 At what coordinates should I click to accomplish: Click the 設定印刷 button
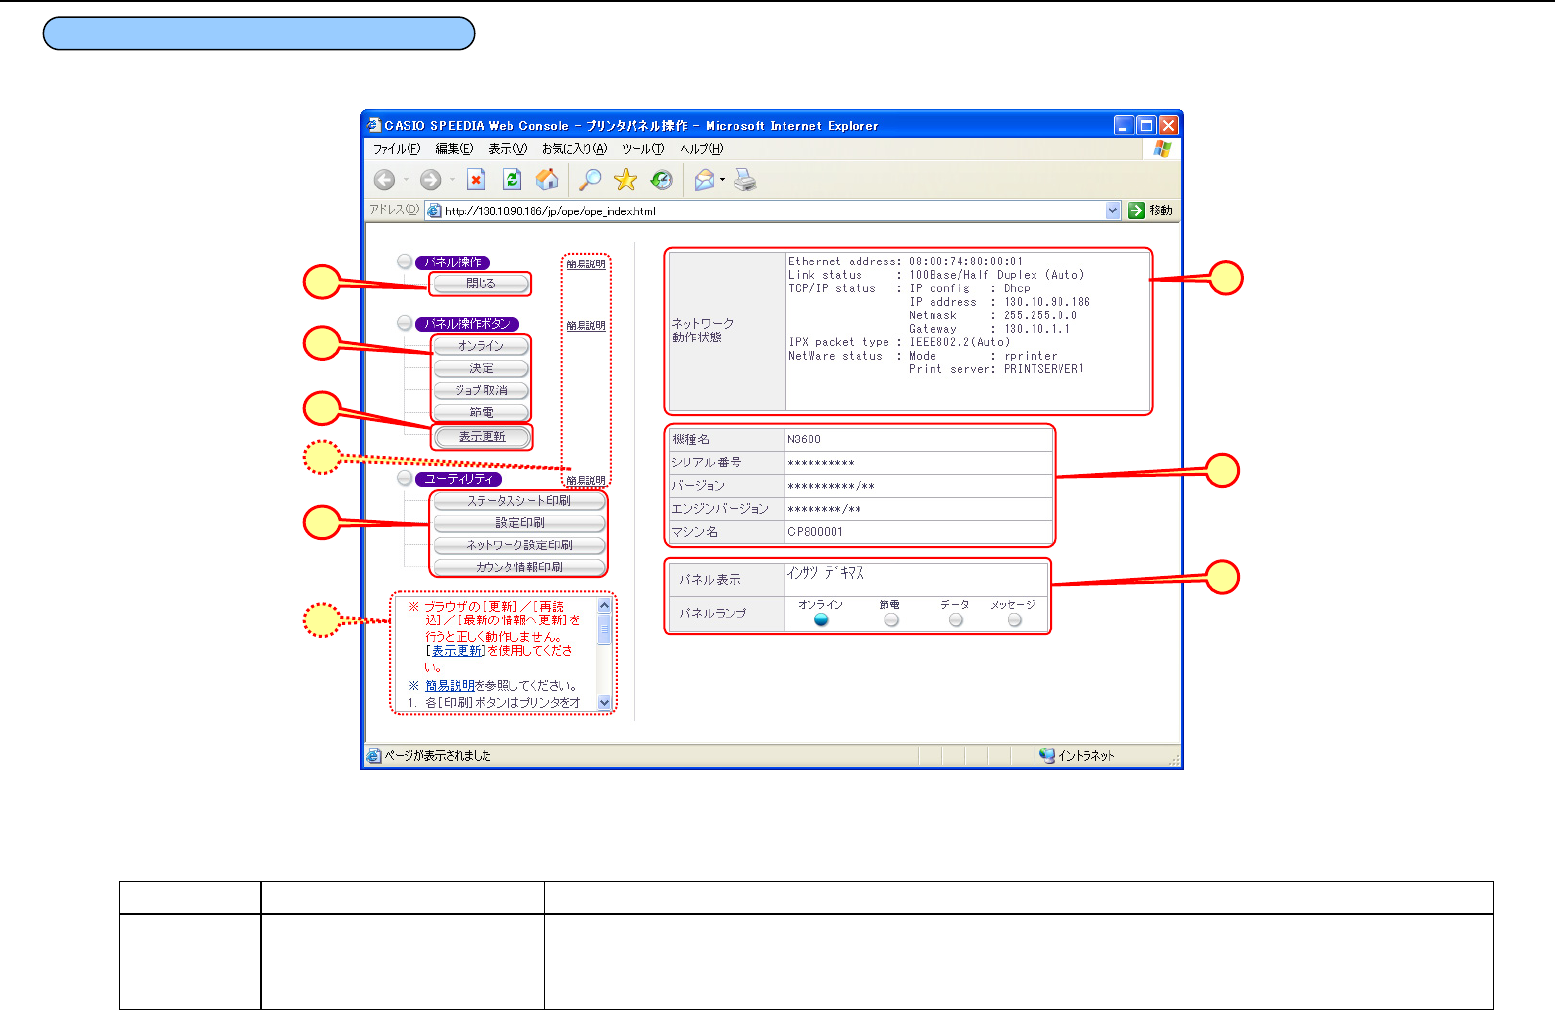pos(519,523)
